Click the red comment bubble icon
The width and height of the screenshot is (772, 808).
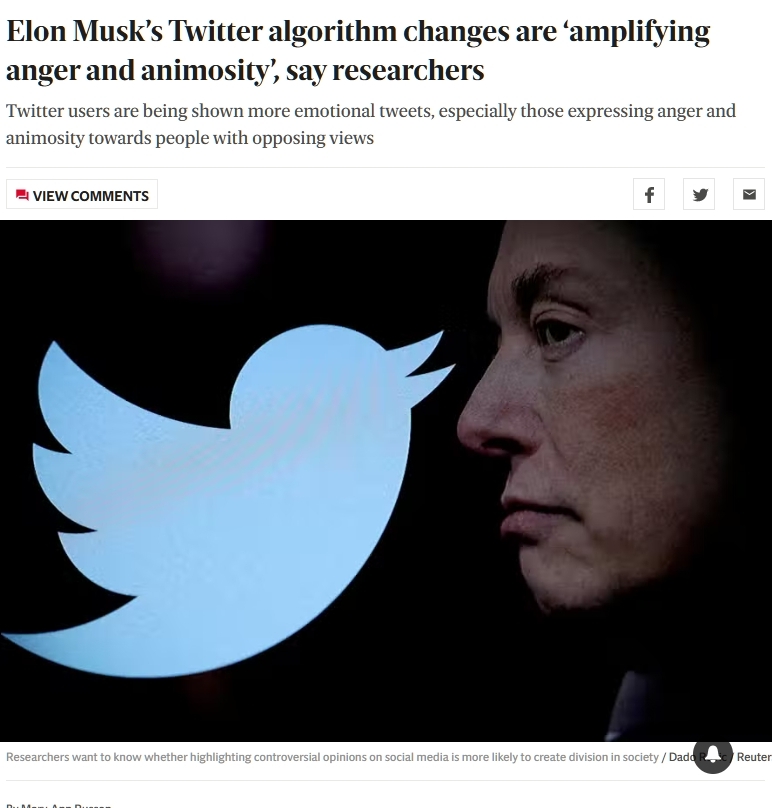pos(22,195)
